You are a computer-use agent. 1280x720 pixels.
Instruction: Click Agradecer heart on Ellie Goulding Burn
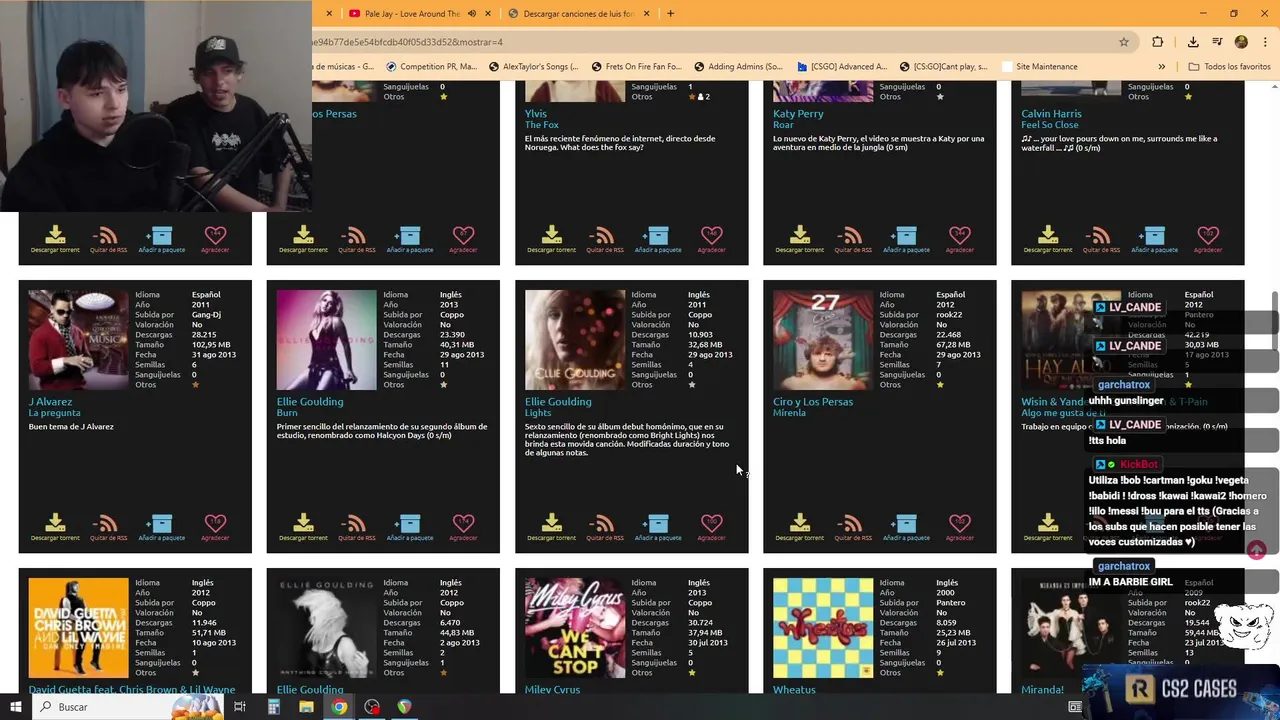[463, 527]
